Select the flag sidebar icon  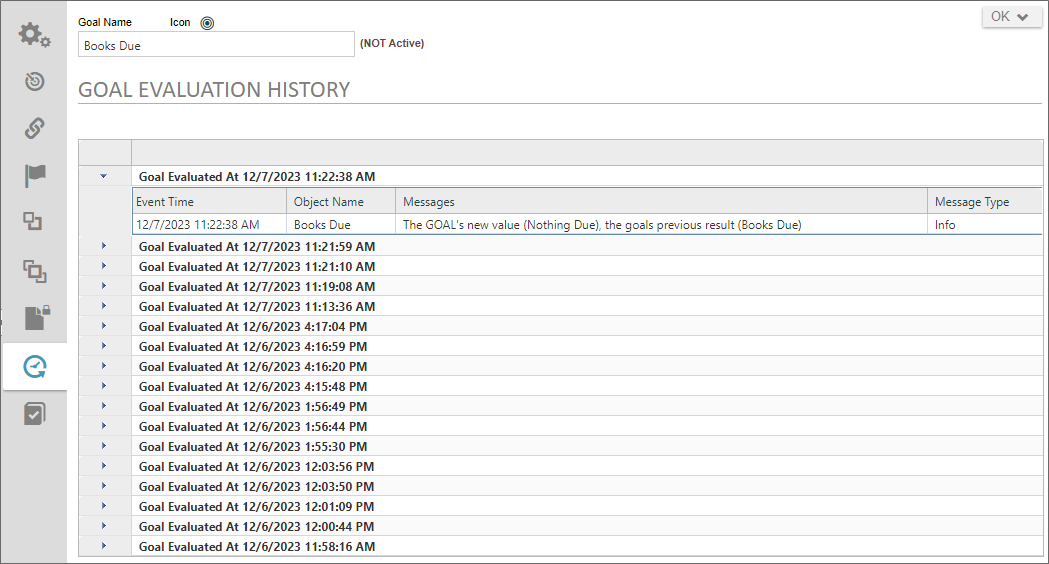pyautogui.click(x=34, y=176)
